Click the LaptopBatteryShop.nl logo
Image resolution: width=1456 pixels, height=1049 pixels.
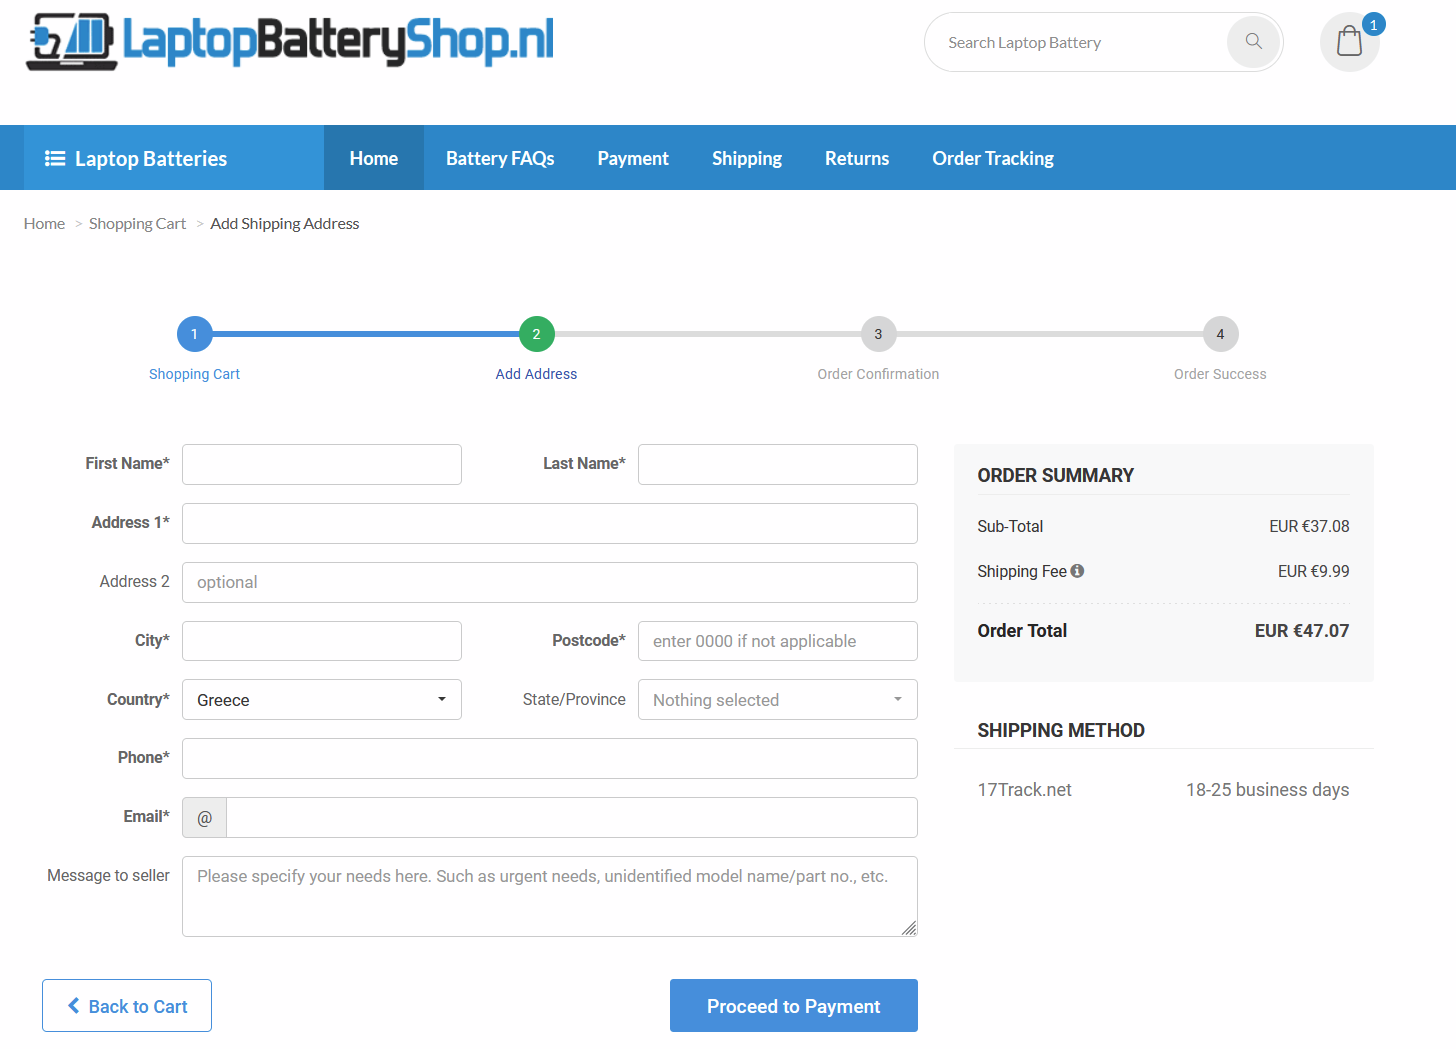[290, 41]
